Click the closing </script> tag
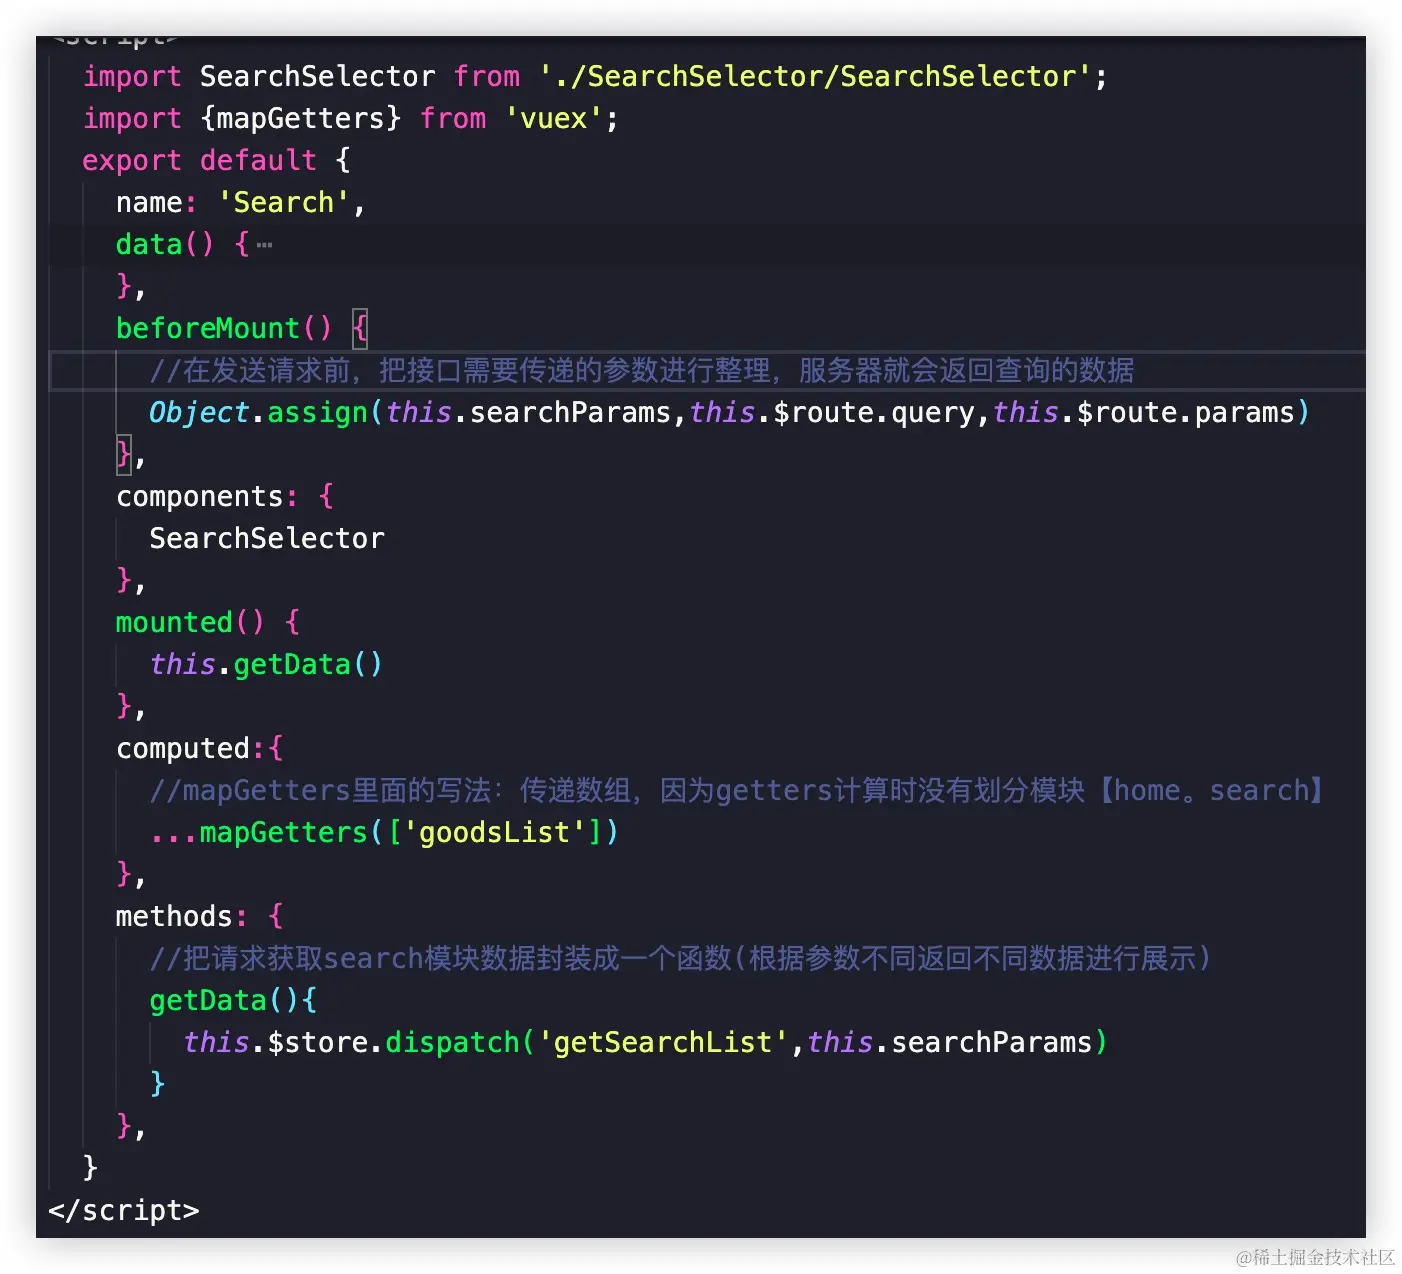 pyautogui.click(x=124, y=1210)
